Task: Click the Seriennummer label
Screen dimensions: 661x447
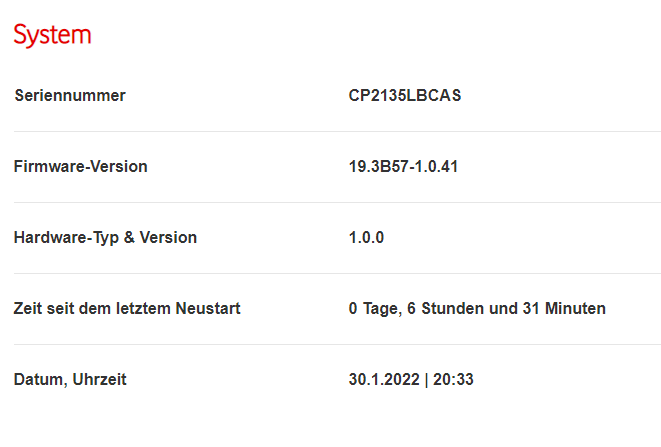Action: pyautogui.click(x=69, y=96)
